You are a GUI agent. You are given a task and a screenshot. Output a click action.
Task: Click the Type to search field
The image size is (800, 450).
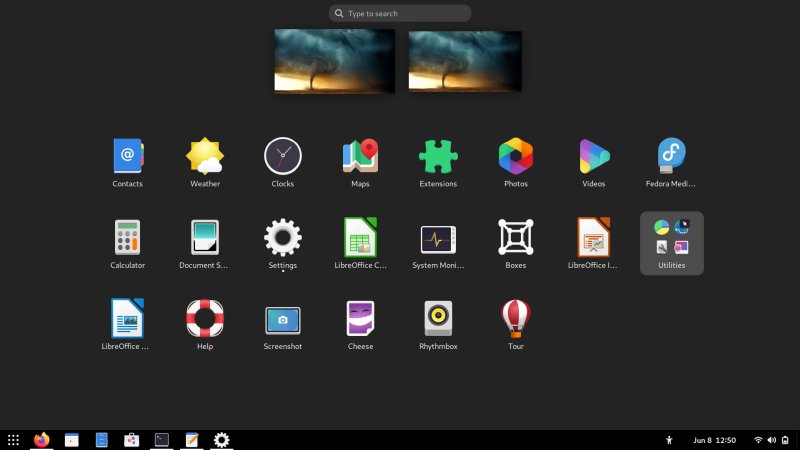400,13
